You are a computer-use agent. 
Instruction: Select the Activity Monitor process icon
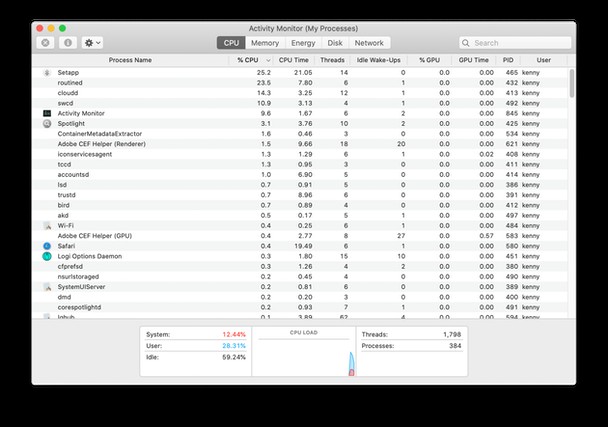(x=47, y=113)
